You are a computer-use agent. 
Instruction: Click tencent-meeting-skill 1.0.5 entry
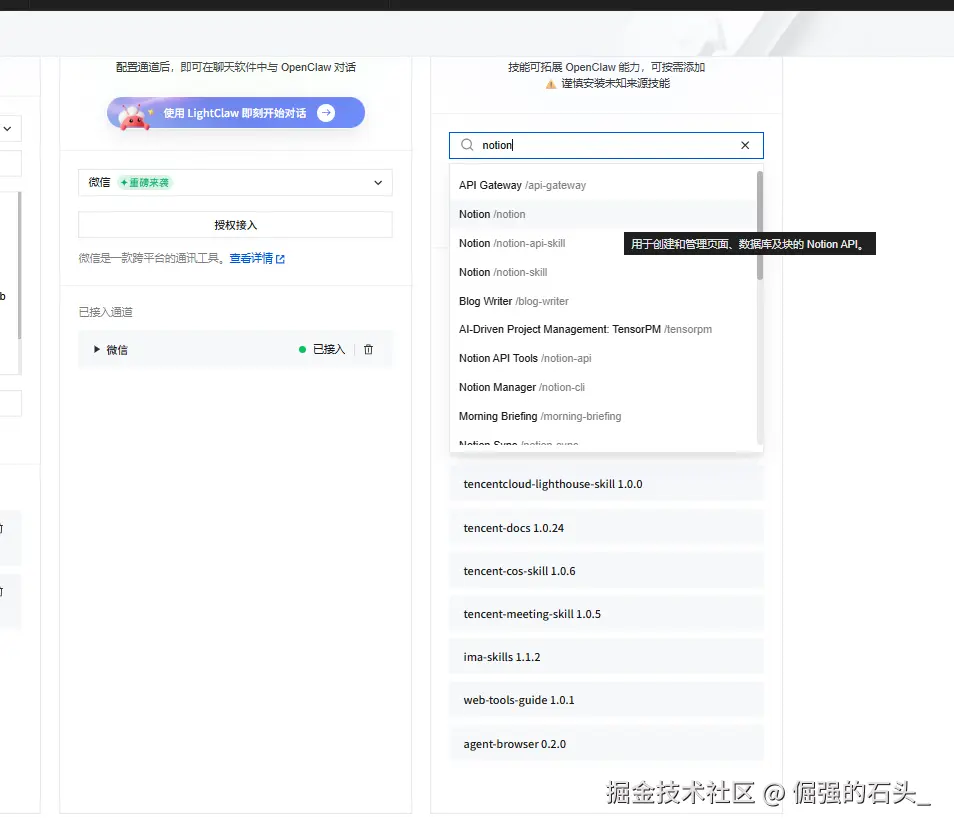(x=606, y=614)
